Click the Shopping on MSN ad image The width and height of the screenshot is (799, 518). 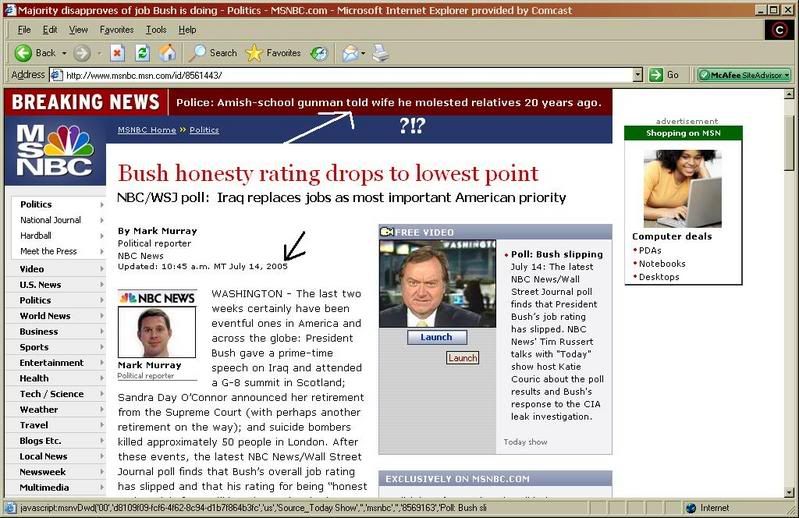pos(682,188)
